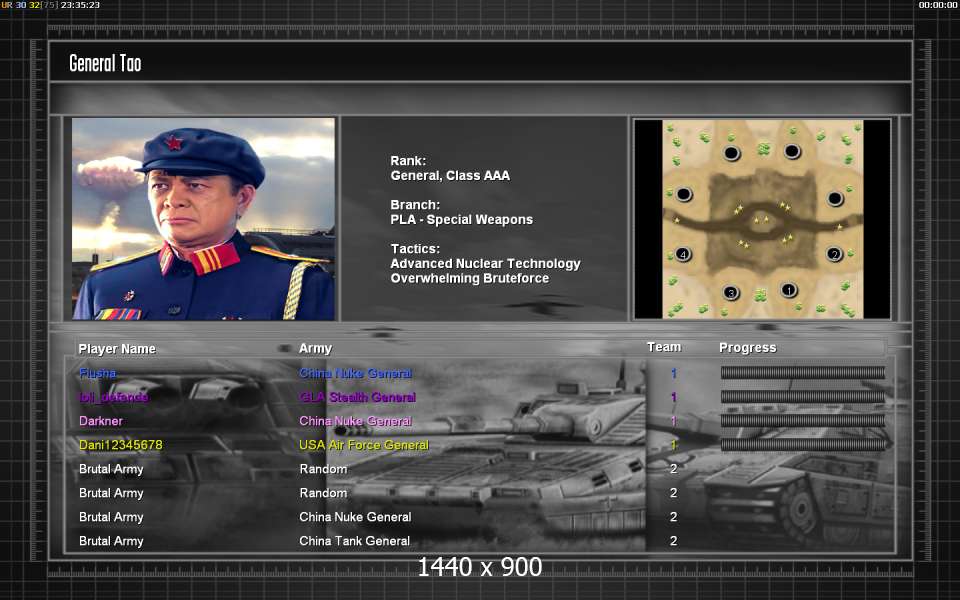Click start position 1 on the map
The height and width of the screenshot is (600, 960).
789,290
